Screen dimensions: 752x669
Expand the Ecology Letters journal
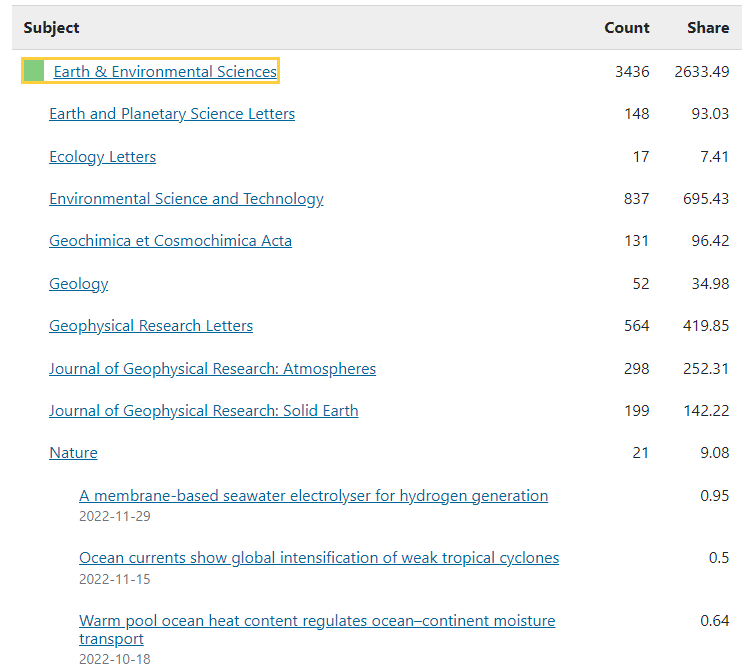102,157
